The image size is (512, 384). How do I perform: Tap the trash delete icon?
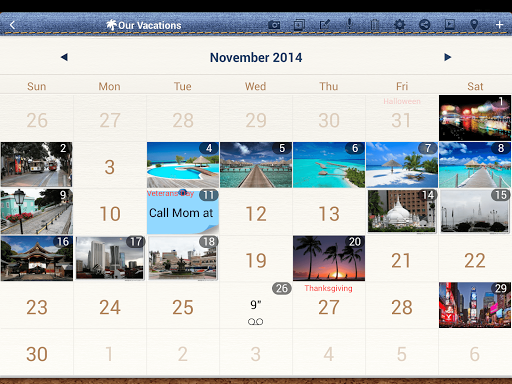click(x=374, y=25)
